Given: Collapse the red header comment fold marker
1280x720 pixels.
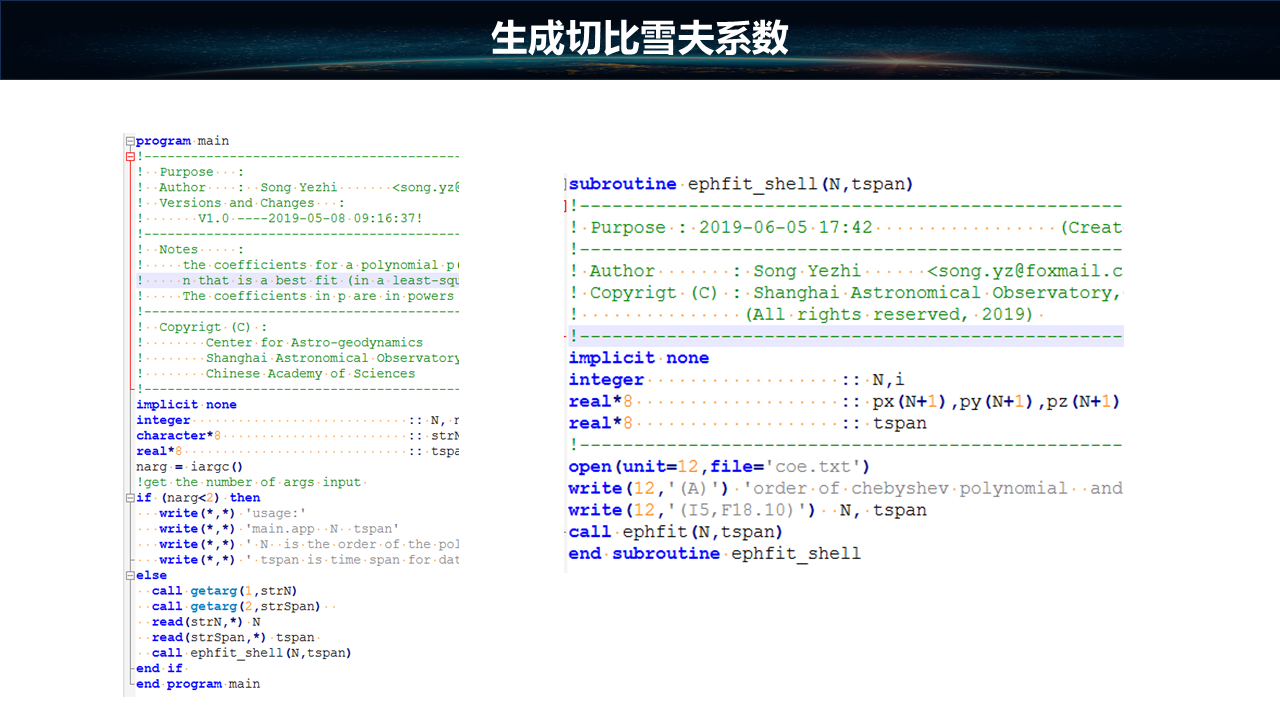Looking at the screenshot, I should tap(129, 156).
